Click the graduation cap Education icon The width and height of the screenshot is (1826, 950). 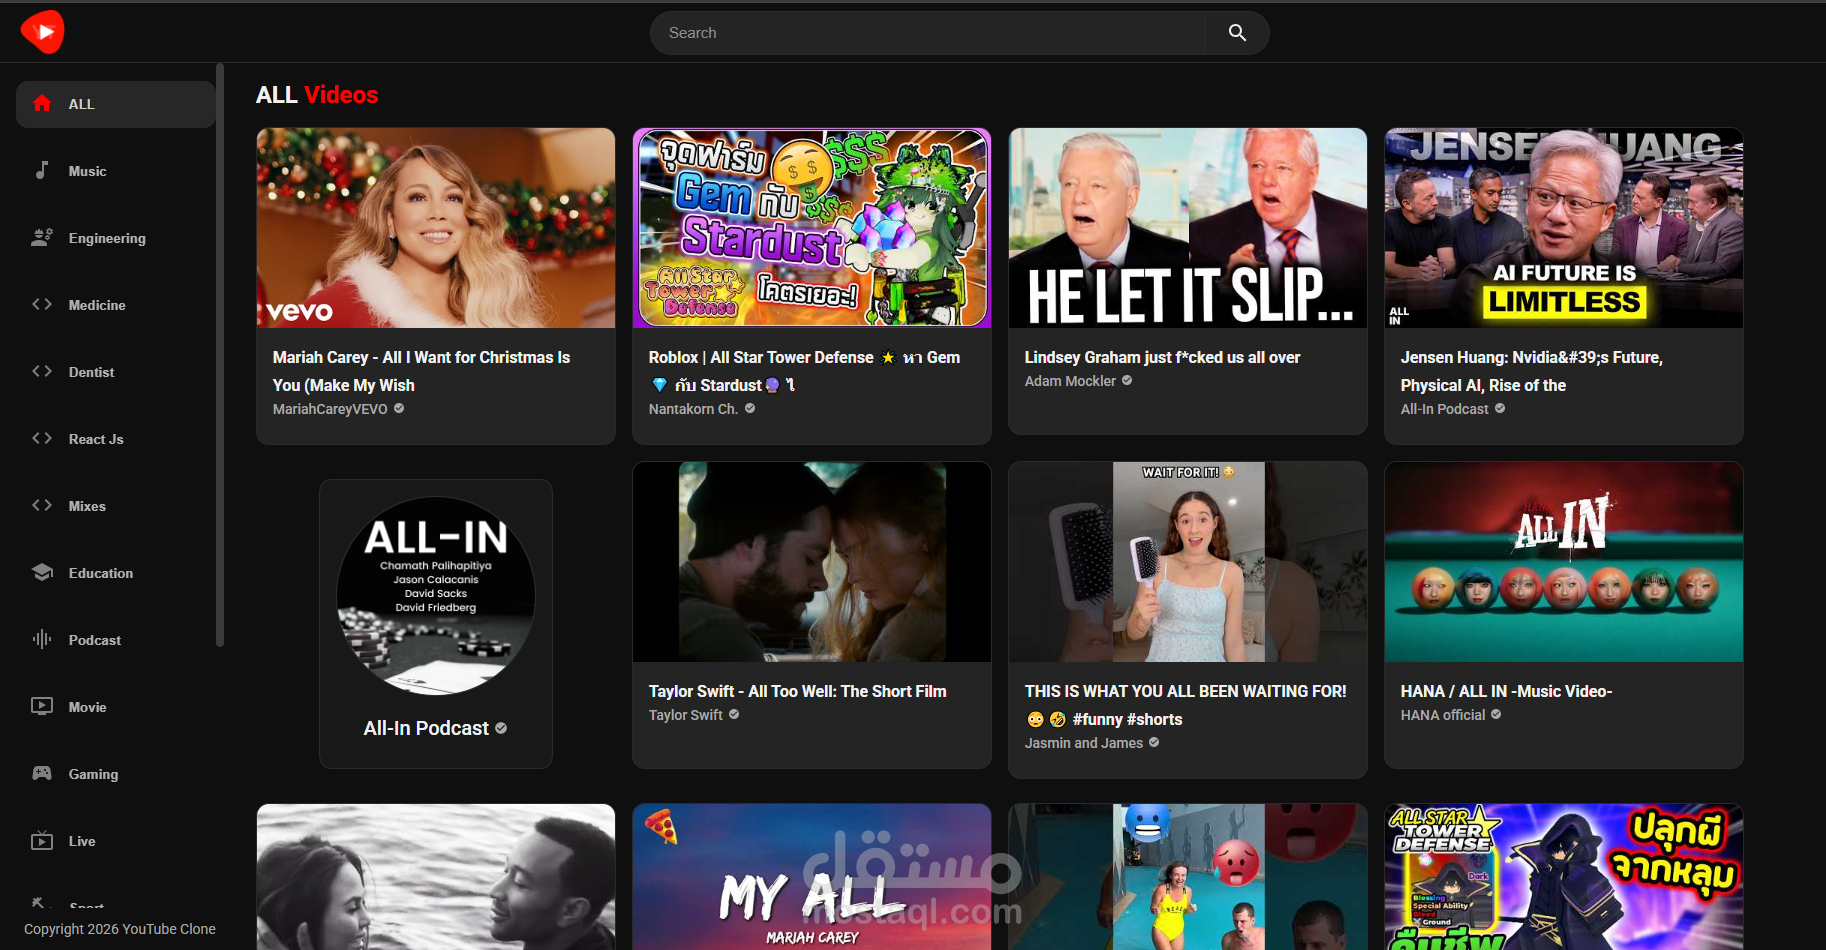tap(42, 573)
